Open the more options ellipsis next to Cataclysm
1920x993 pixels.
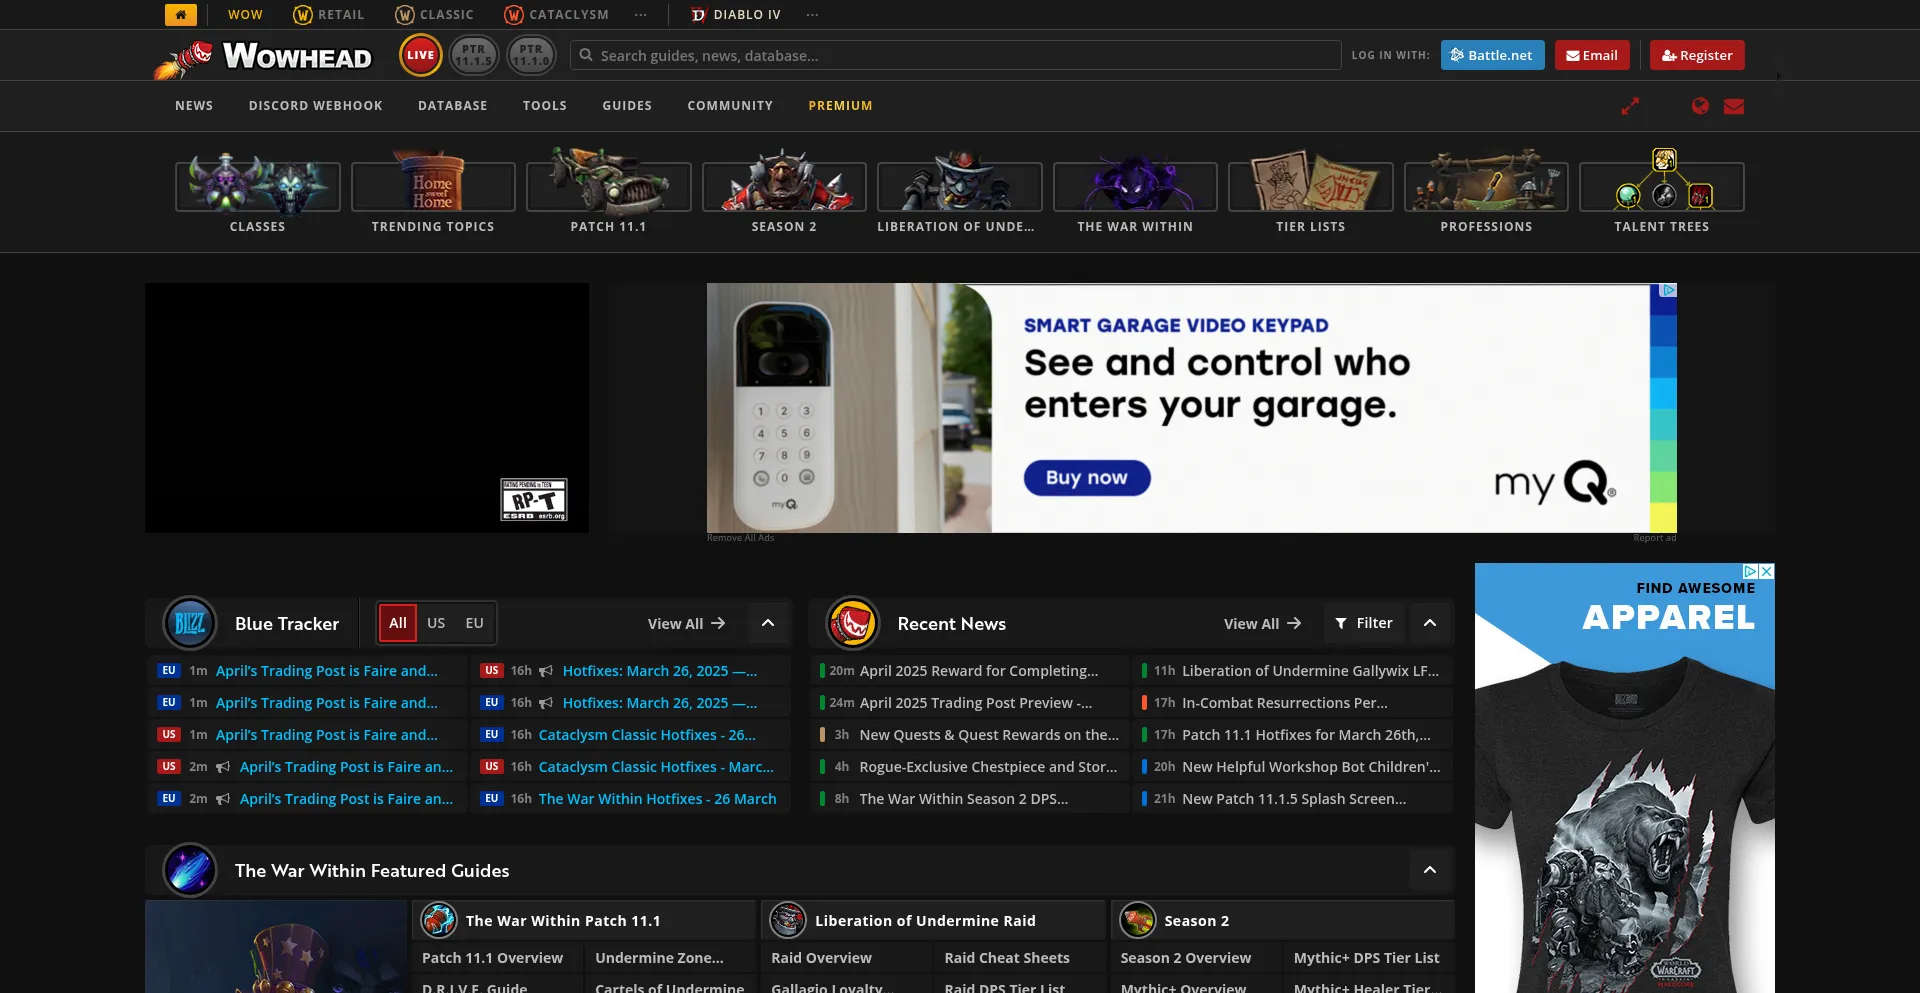(641, 14)
